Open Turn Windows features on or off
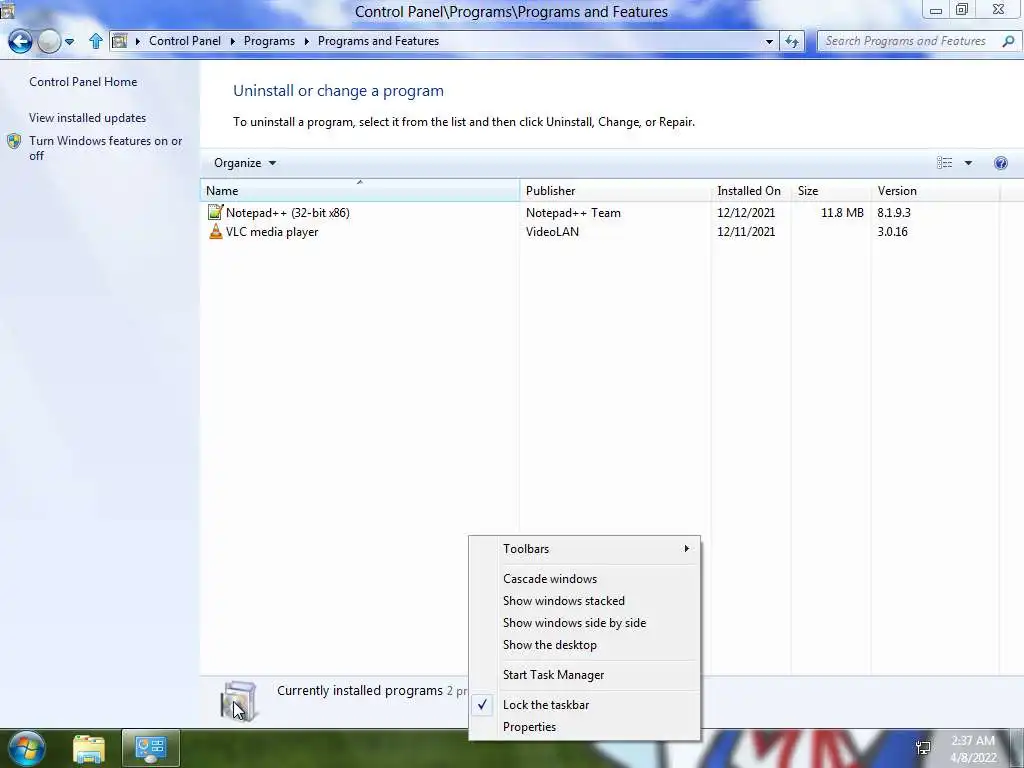This screenshot has width=1024, height=768. click(x=106, y=148)
